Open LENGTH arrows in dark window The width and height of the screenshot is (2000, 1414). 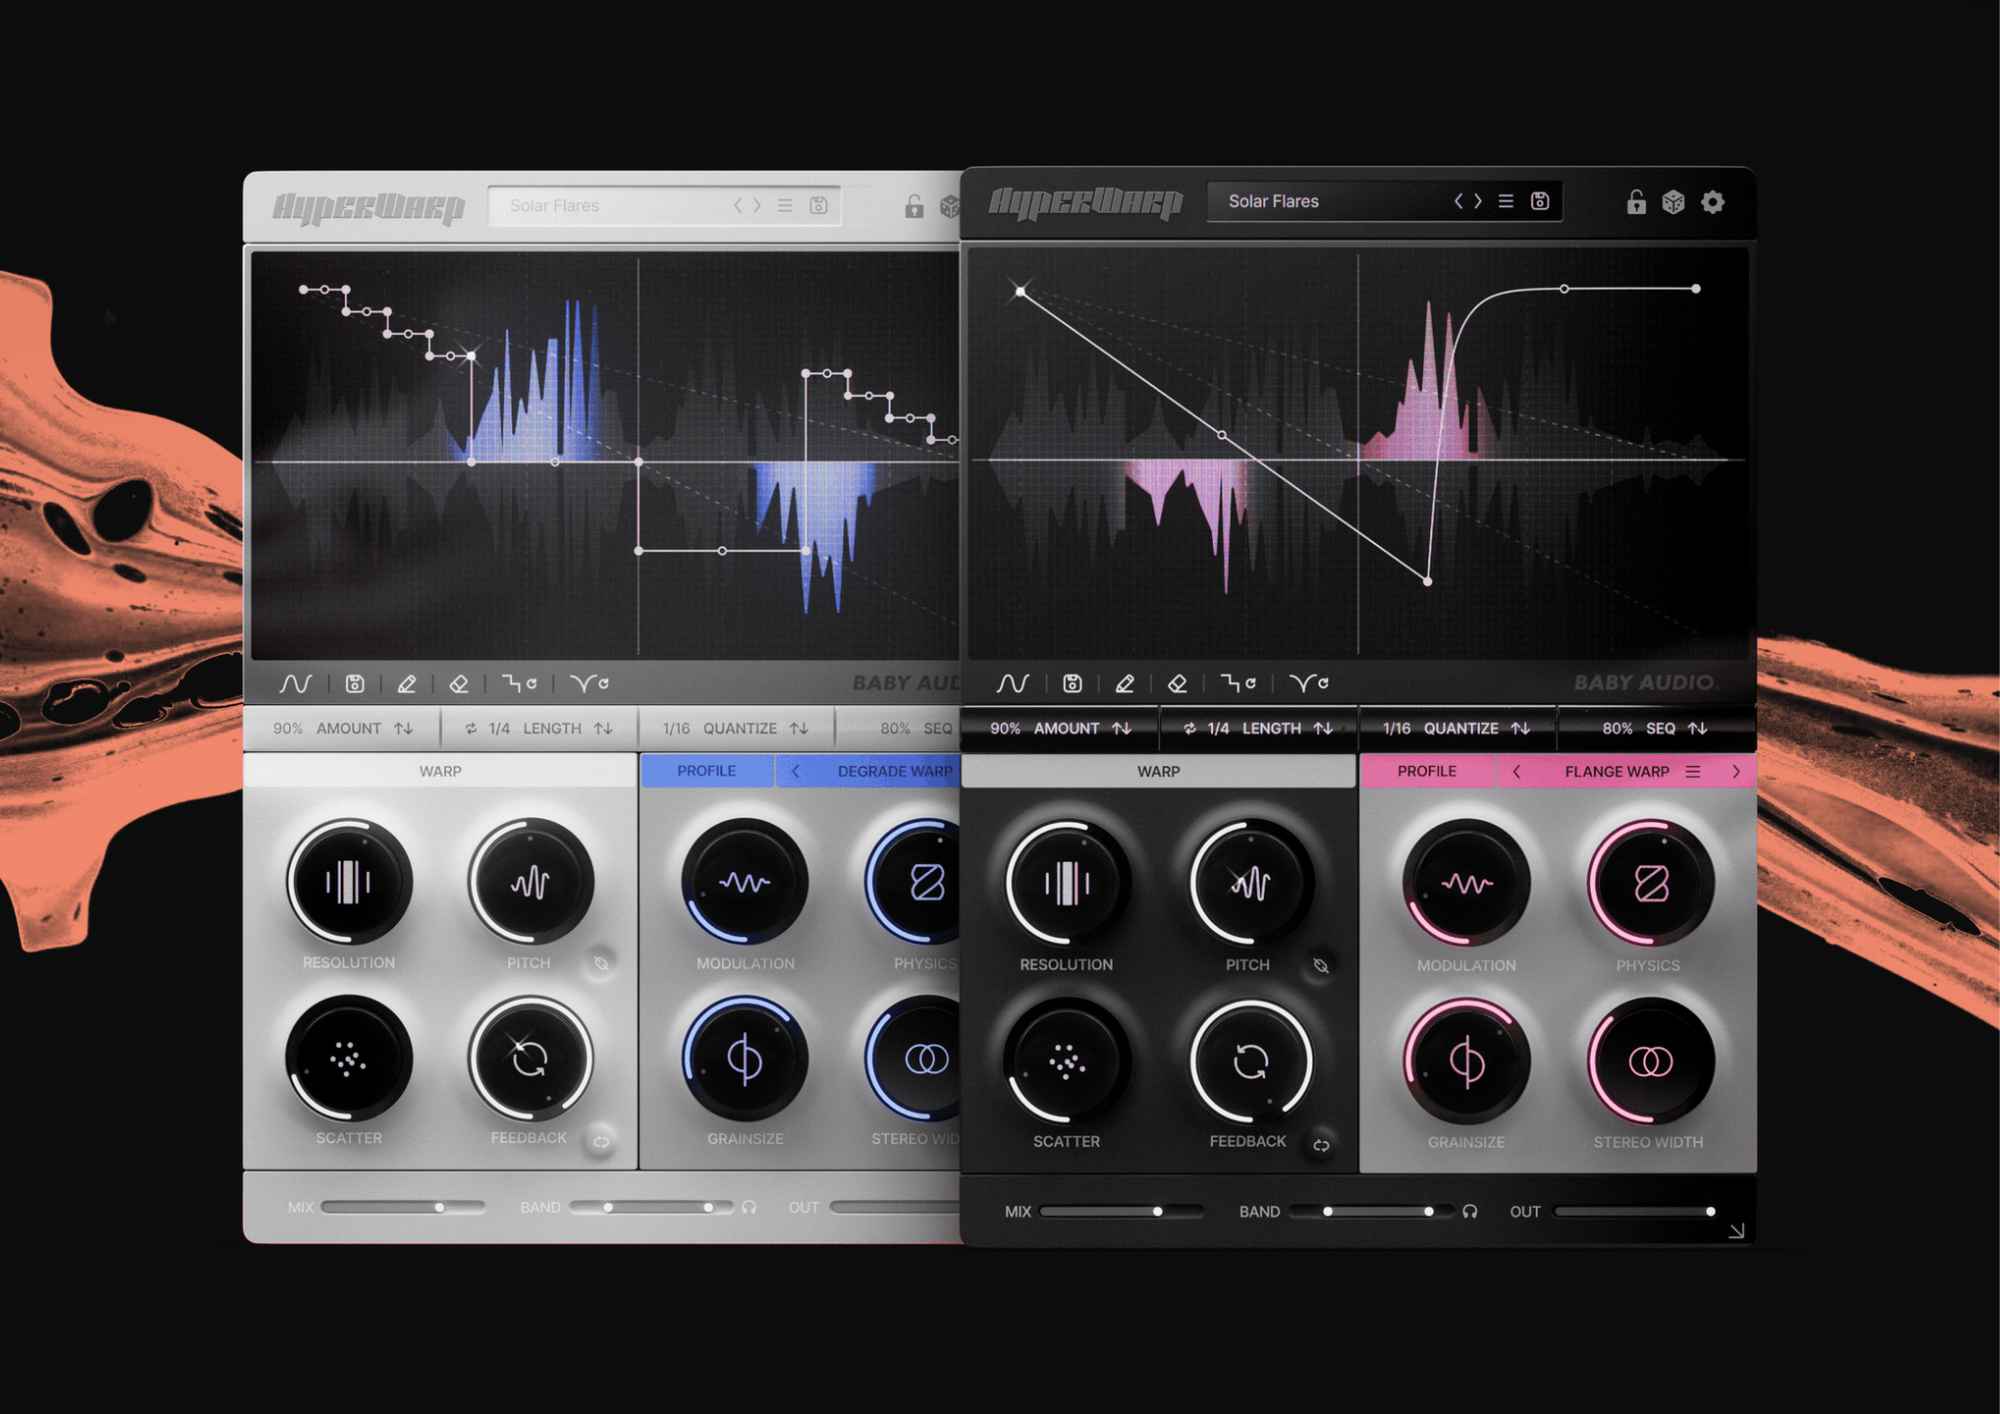click(x=1323, y=728)
